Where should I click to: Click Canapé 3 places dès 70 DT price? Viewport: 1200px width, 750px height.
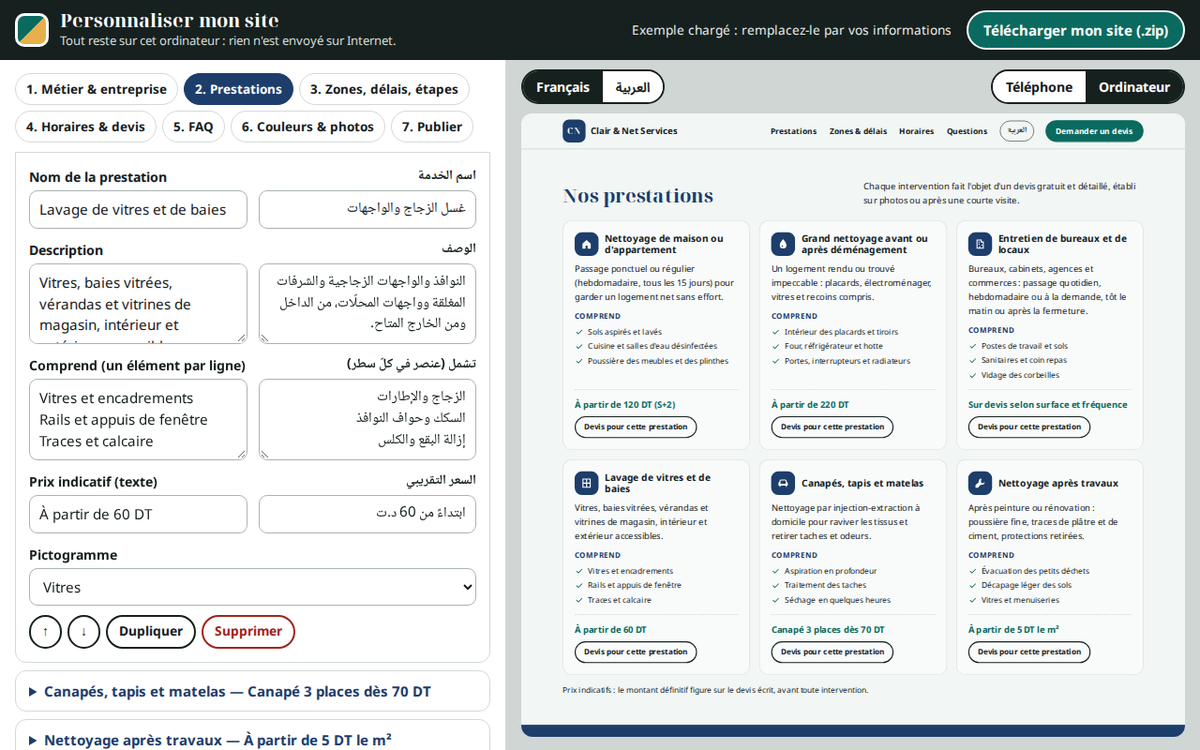click(828, 630)
